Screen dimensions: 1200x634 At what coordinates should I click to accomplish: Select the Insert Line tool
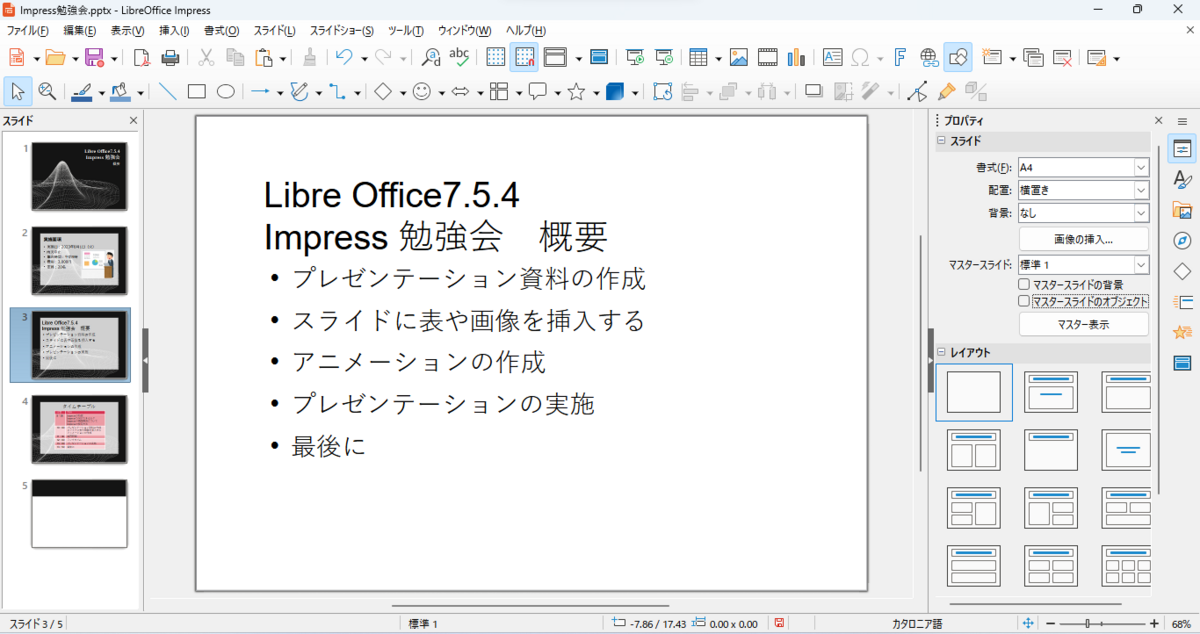click(167, 91)
